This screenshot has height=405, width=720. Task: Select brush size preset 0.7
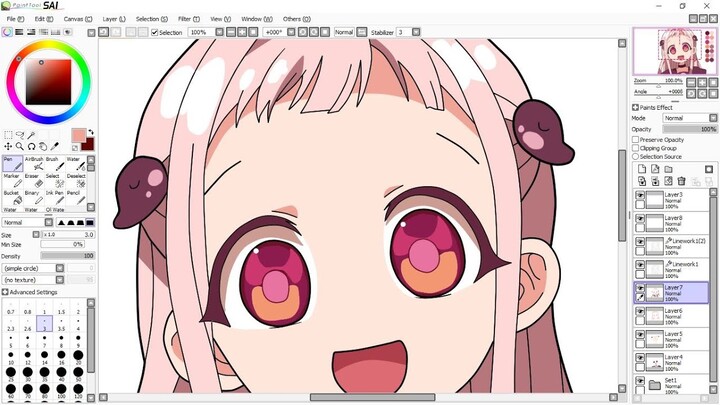click(11, 309)
